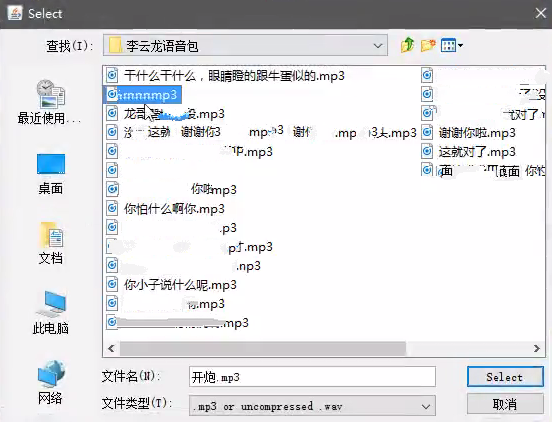Select file 谢谢你啦.mp3
552x422 pixels.
469,133
